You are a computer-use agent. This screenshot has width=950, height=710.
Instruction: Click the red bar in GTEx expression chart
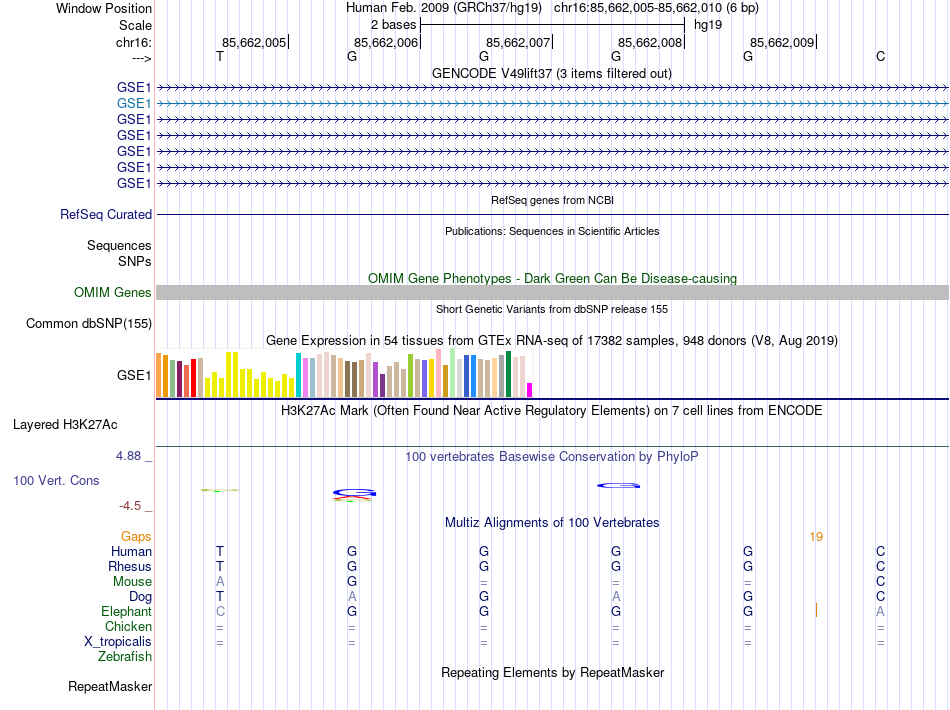193,378
